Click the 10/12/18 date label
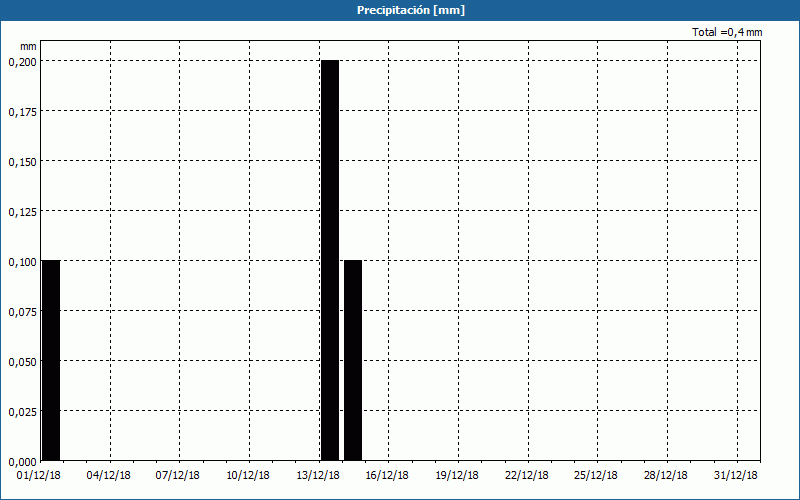 [248, 475]
